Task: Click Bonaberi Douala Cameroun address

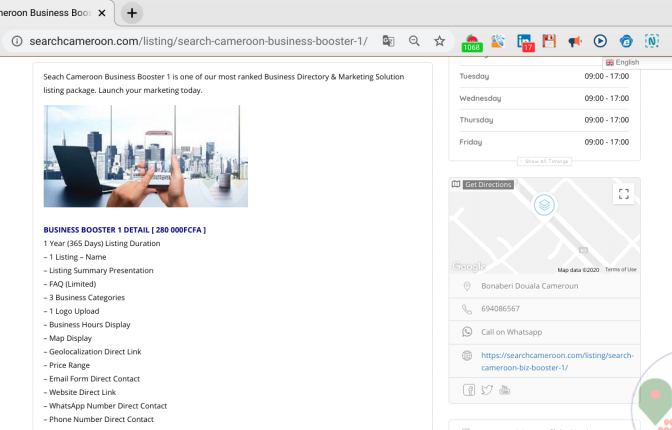Action: 530,286
